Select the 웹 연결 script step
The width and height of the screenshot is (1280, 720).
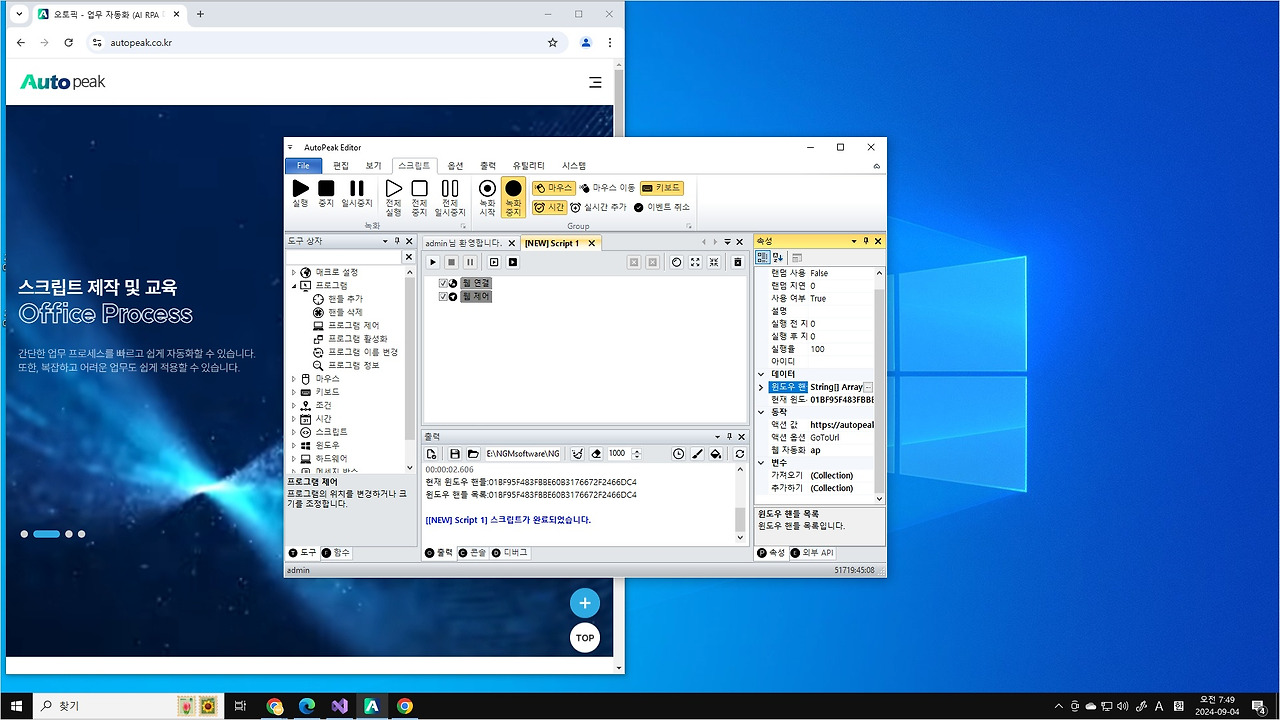[476, 283]
